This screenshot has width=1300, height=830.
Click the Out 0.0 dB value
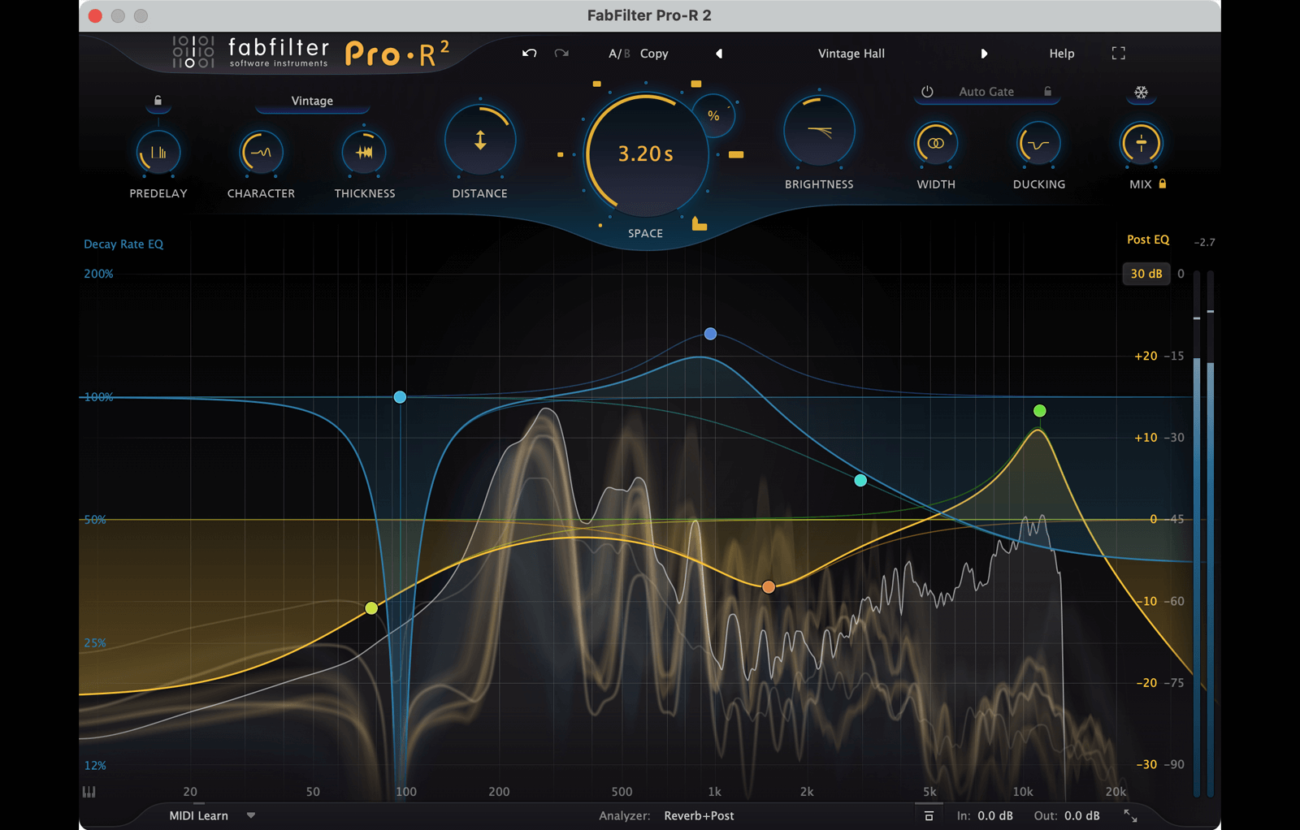(1081, 816)
